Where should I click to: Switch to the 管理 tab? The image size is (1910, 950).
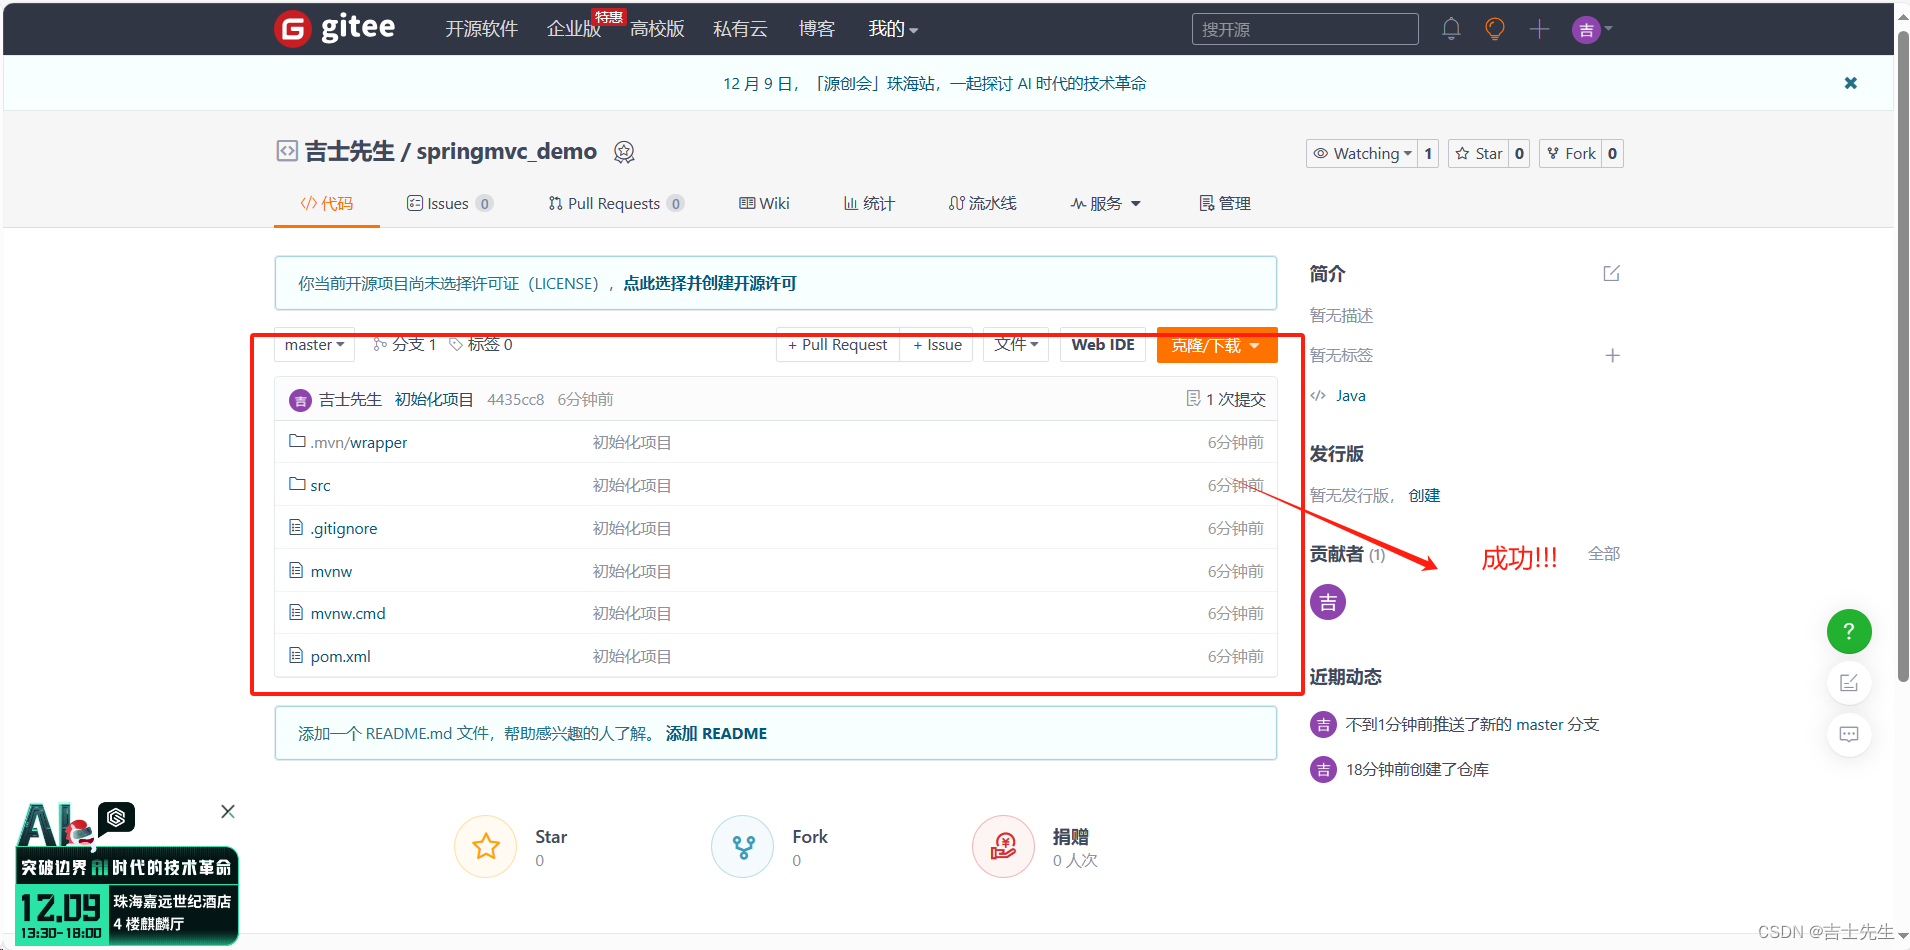tap(1225, 203)
